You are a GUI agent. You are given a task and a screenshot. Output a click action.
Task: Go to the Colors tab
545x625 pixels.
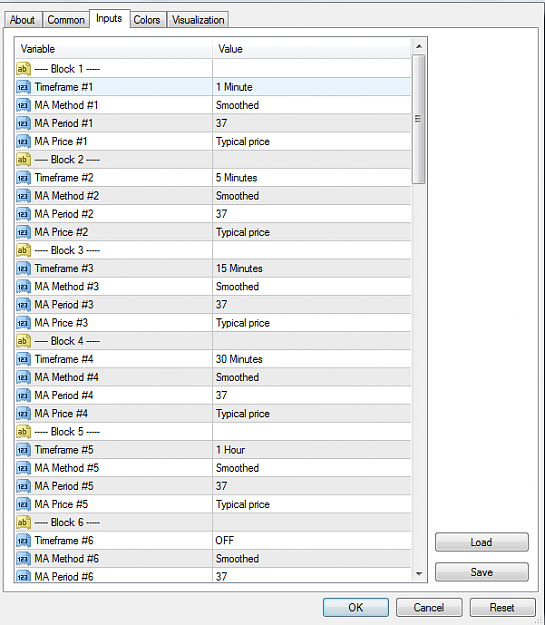pyautogui.click(x=147, y=20)
